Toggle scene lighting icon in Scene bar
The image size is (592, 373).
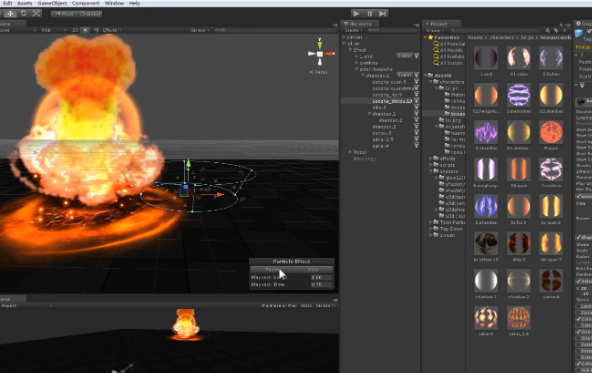point(86,30)
